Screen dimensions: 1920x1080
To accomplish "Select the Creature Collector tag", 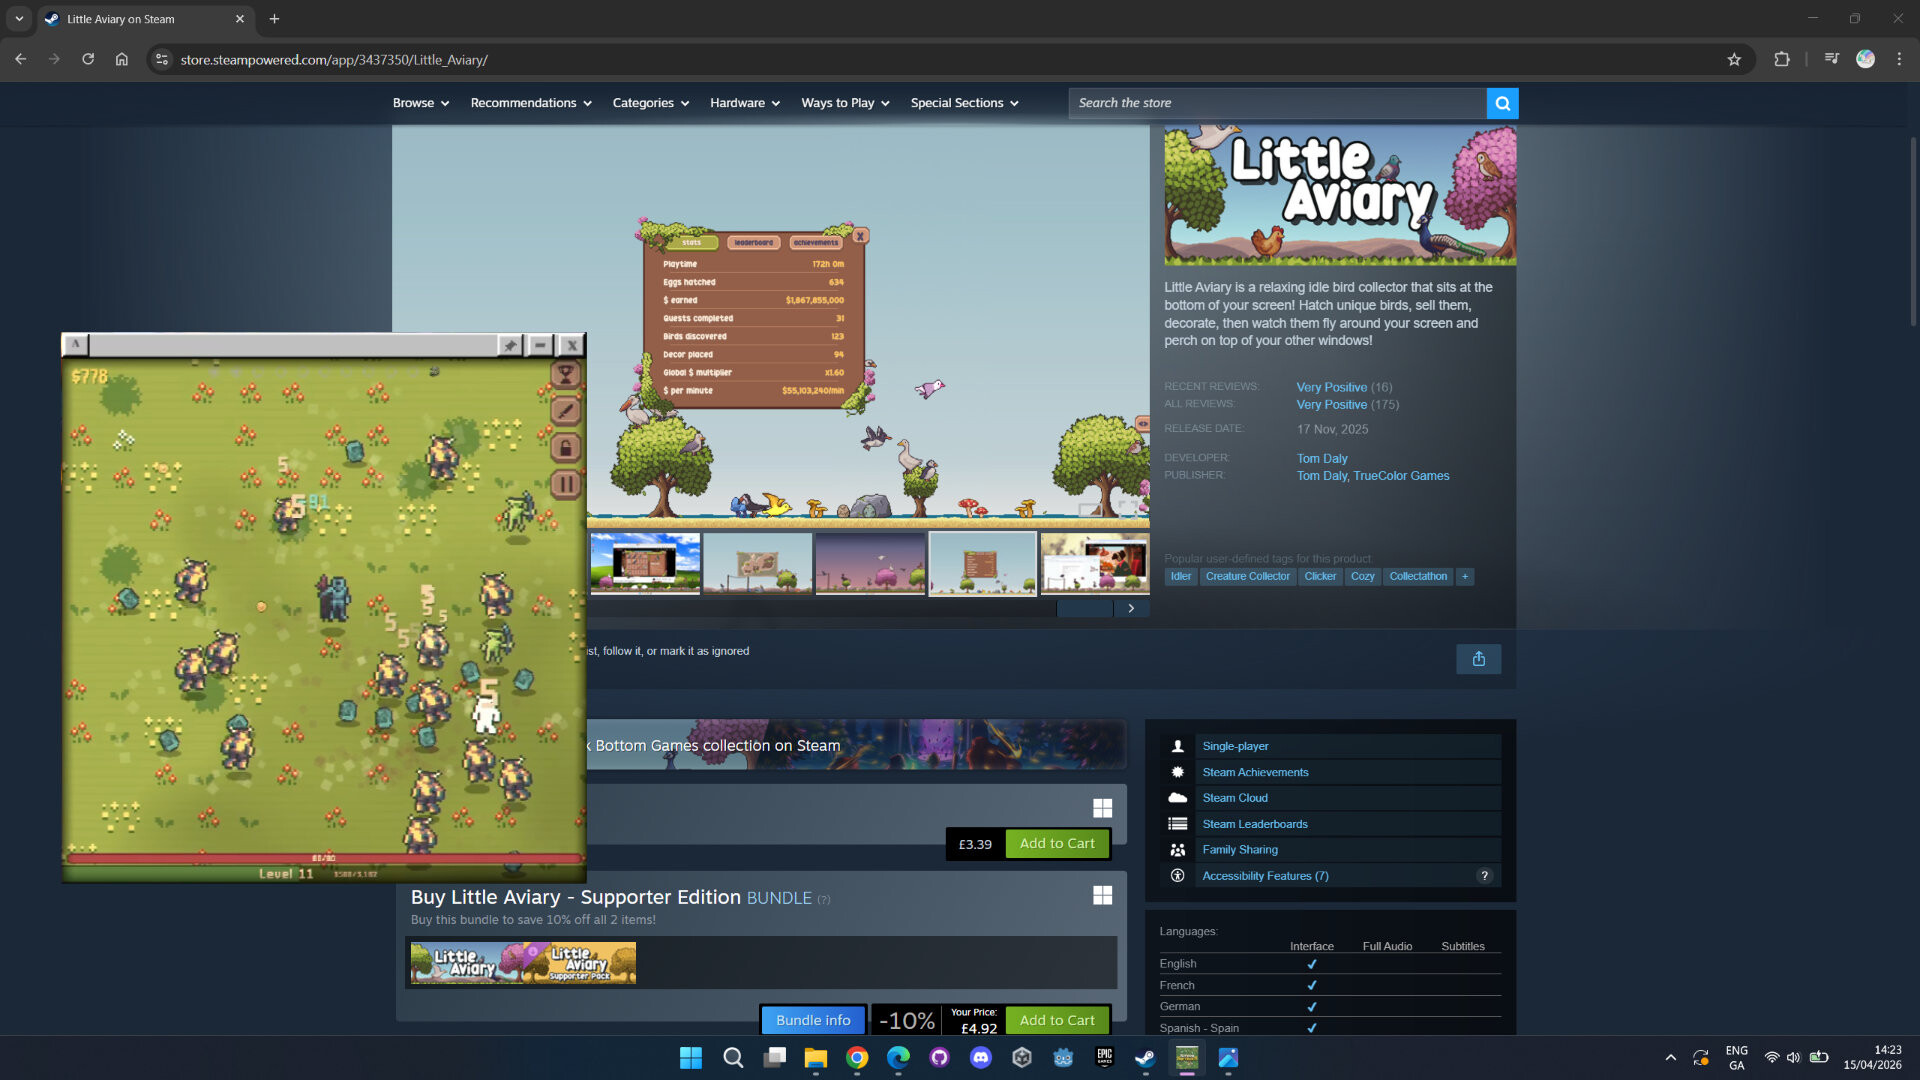I will click(1248, 577).
